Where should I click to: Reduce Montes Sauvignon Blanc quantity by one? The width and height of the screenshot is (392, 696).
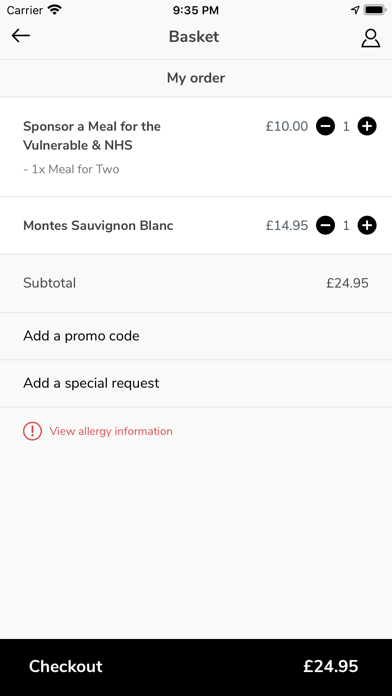(325, 225)
